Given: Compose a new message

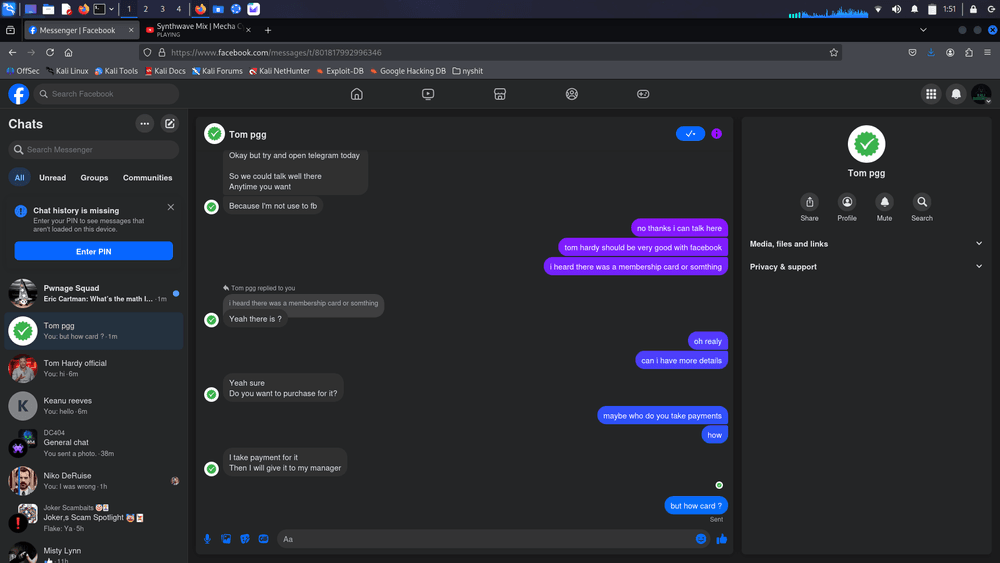Looking at the screenshot, I should [170, 124].
